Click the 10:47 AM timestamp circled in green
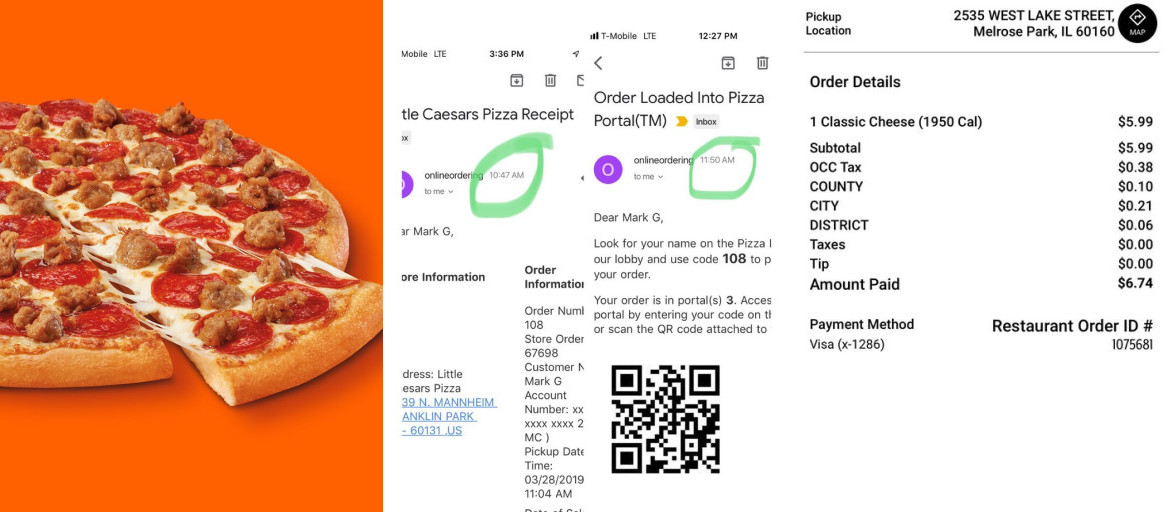 pos(507,175)
